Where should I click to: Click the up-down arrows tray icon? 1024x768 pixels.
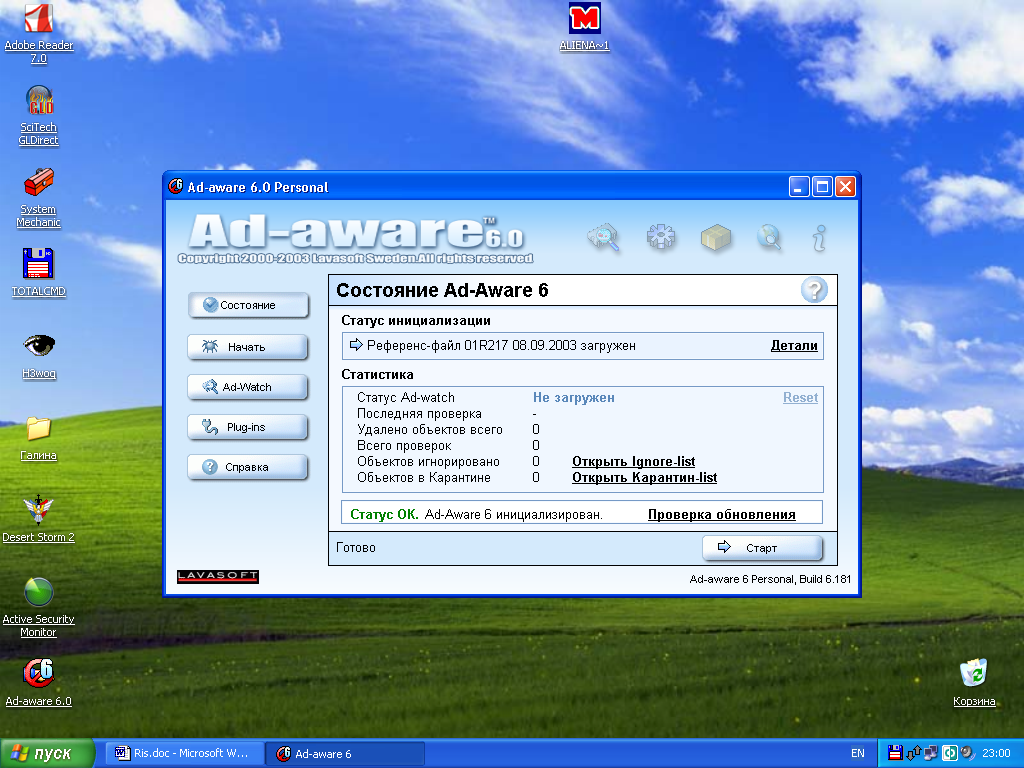coord(914,753)
